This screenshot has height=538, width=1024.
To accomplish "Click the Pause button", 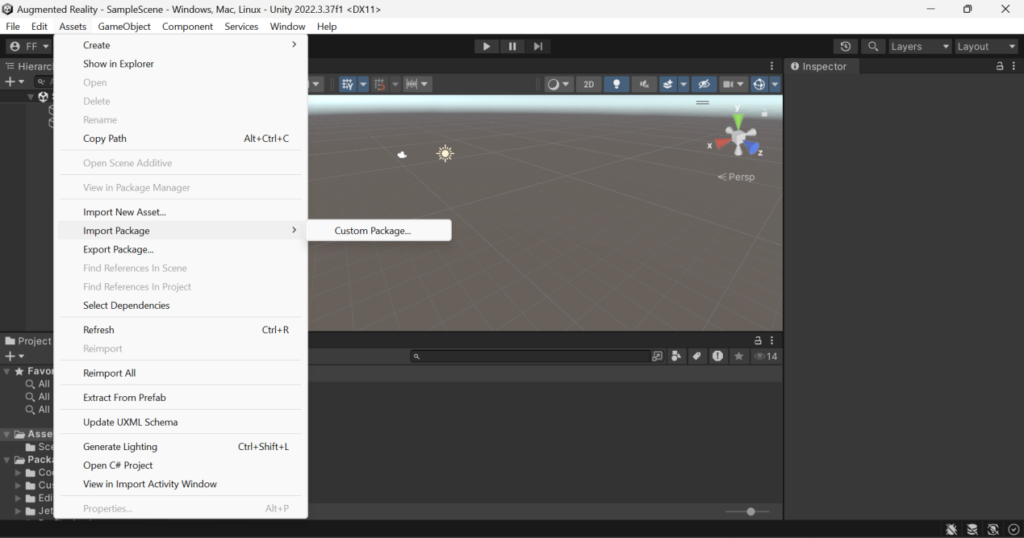I will click(x=512, y=46).
